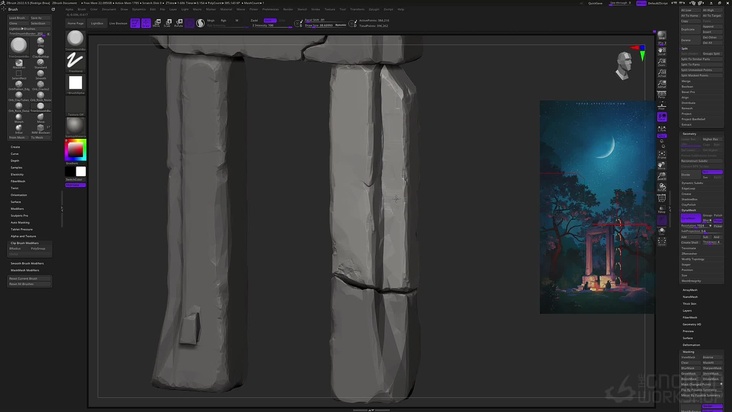This screenshot has width=732, height=412.
Task: Click the Duplicate subtool button
Action: (690, 29)
